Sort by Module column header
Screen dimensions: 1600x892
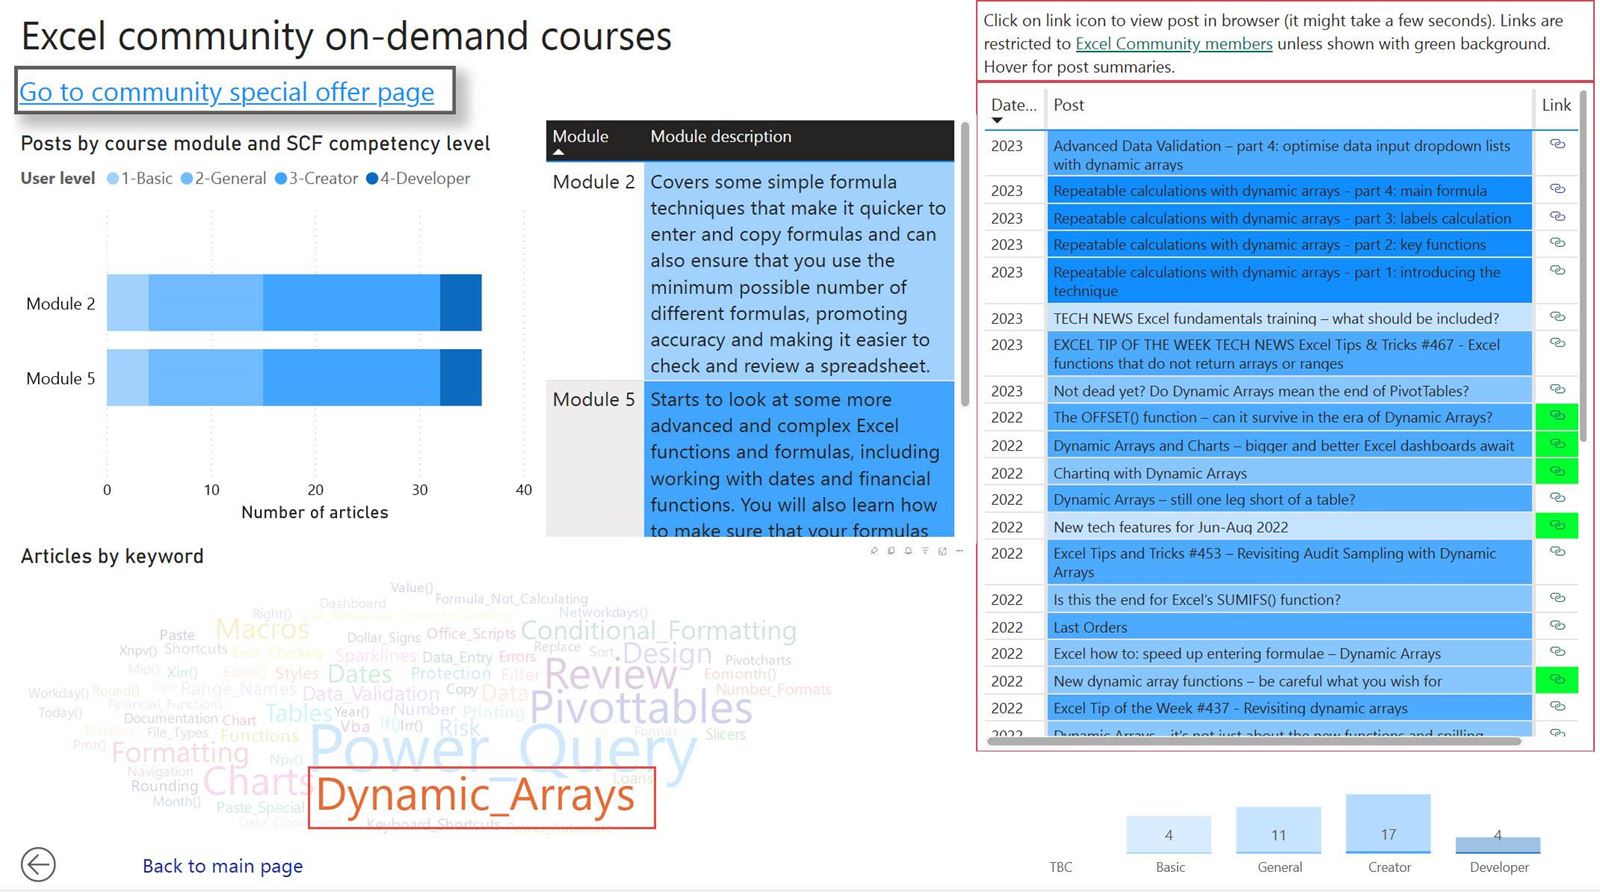pyautogui.click(x=580, y=137)
